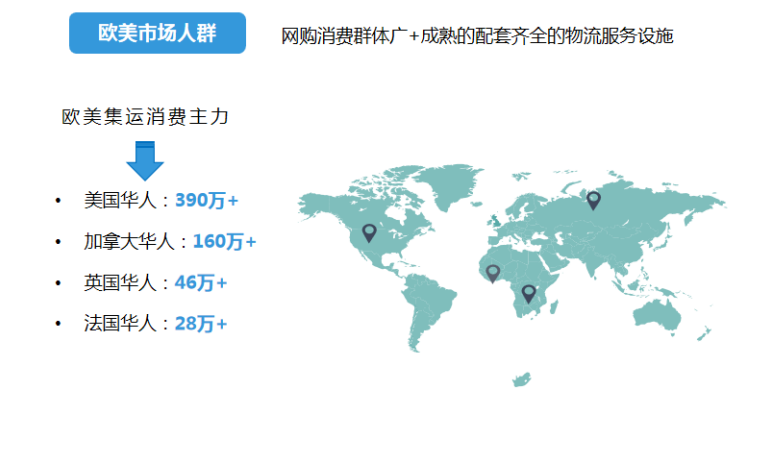Click the teal world map graphic
The height and width of the screenshot is (457, 778).
(512, 275)
